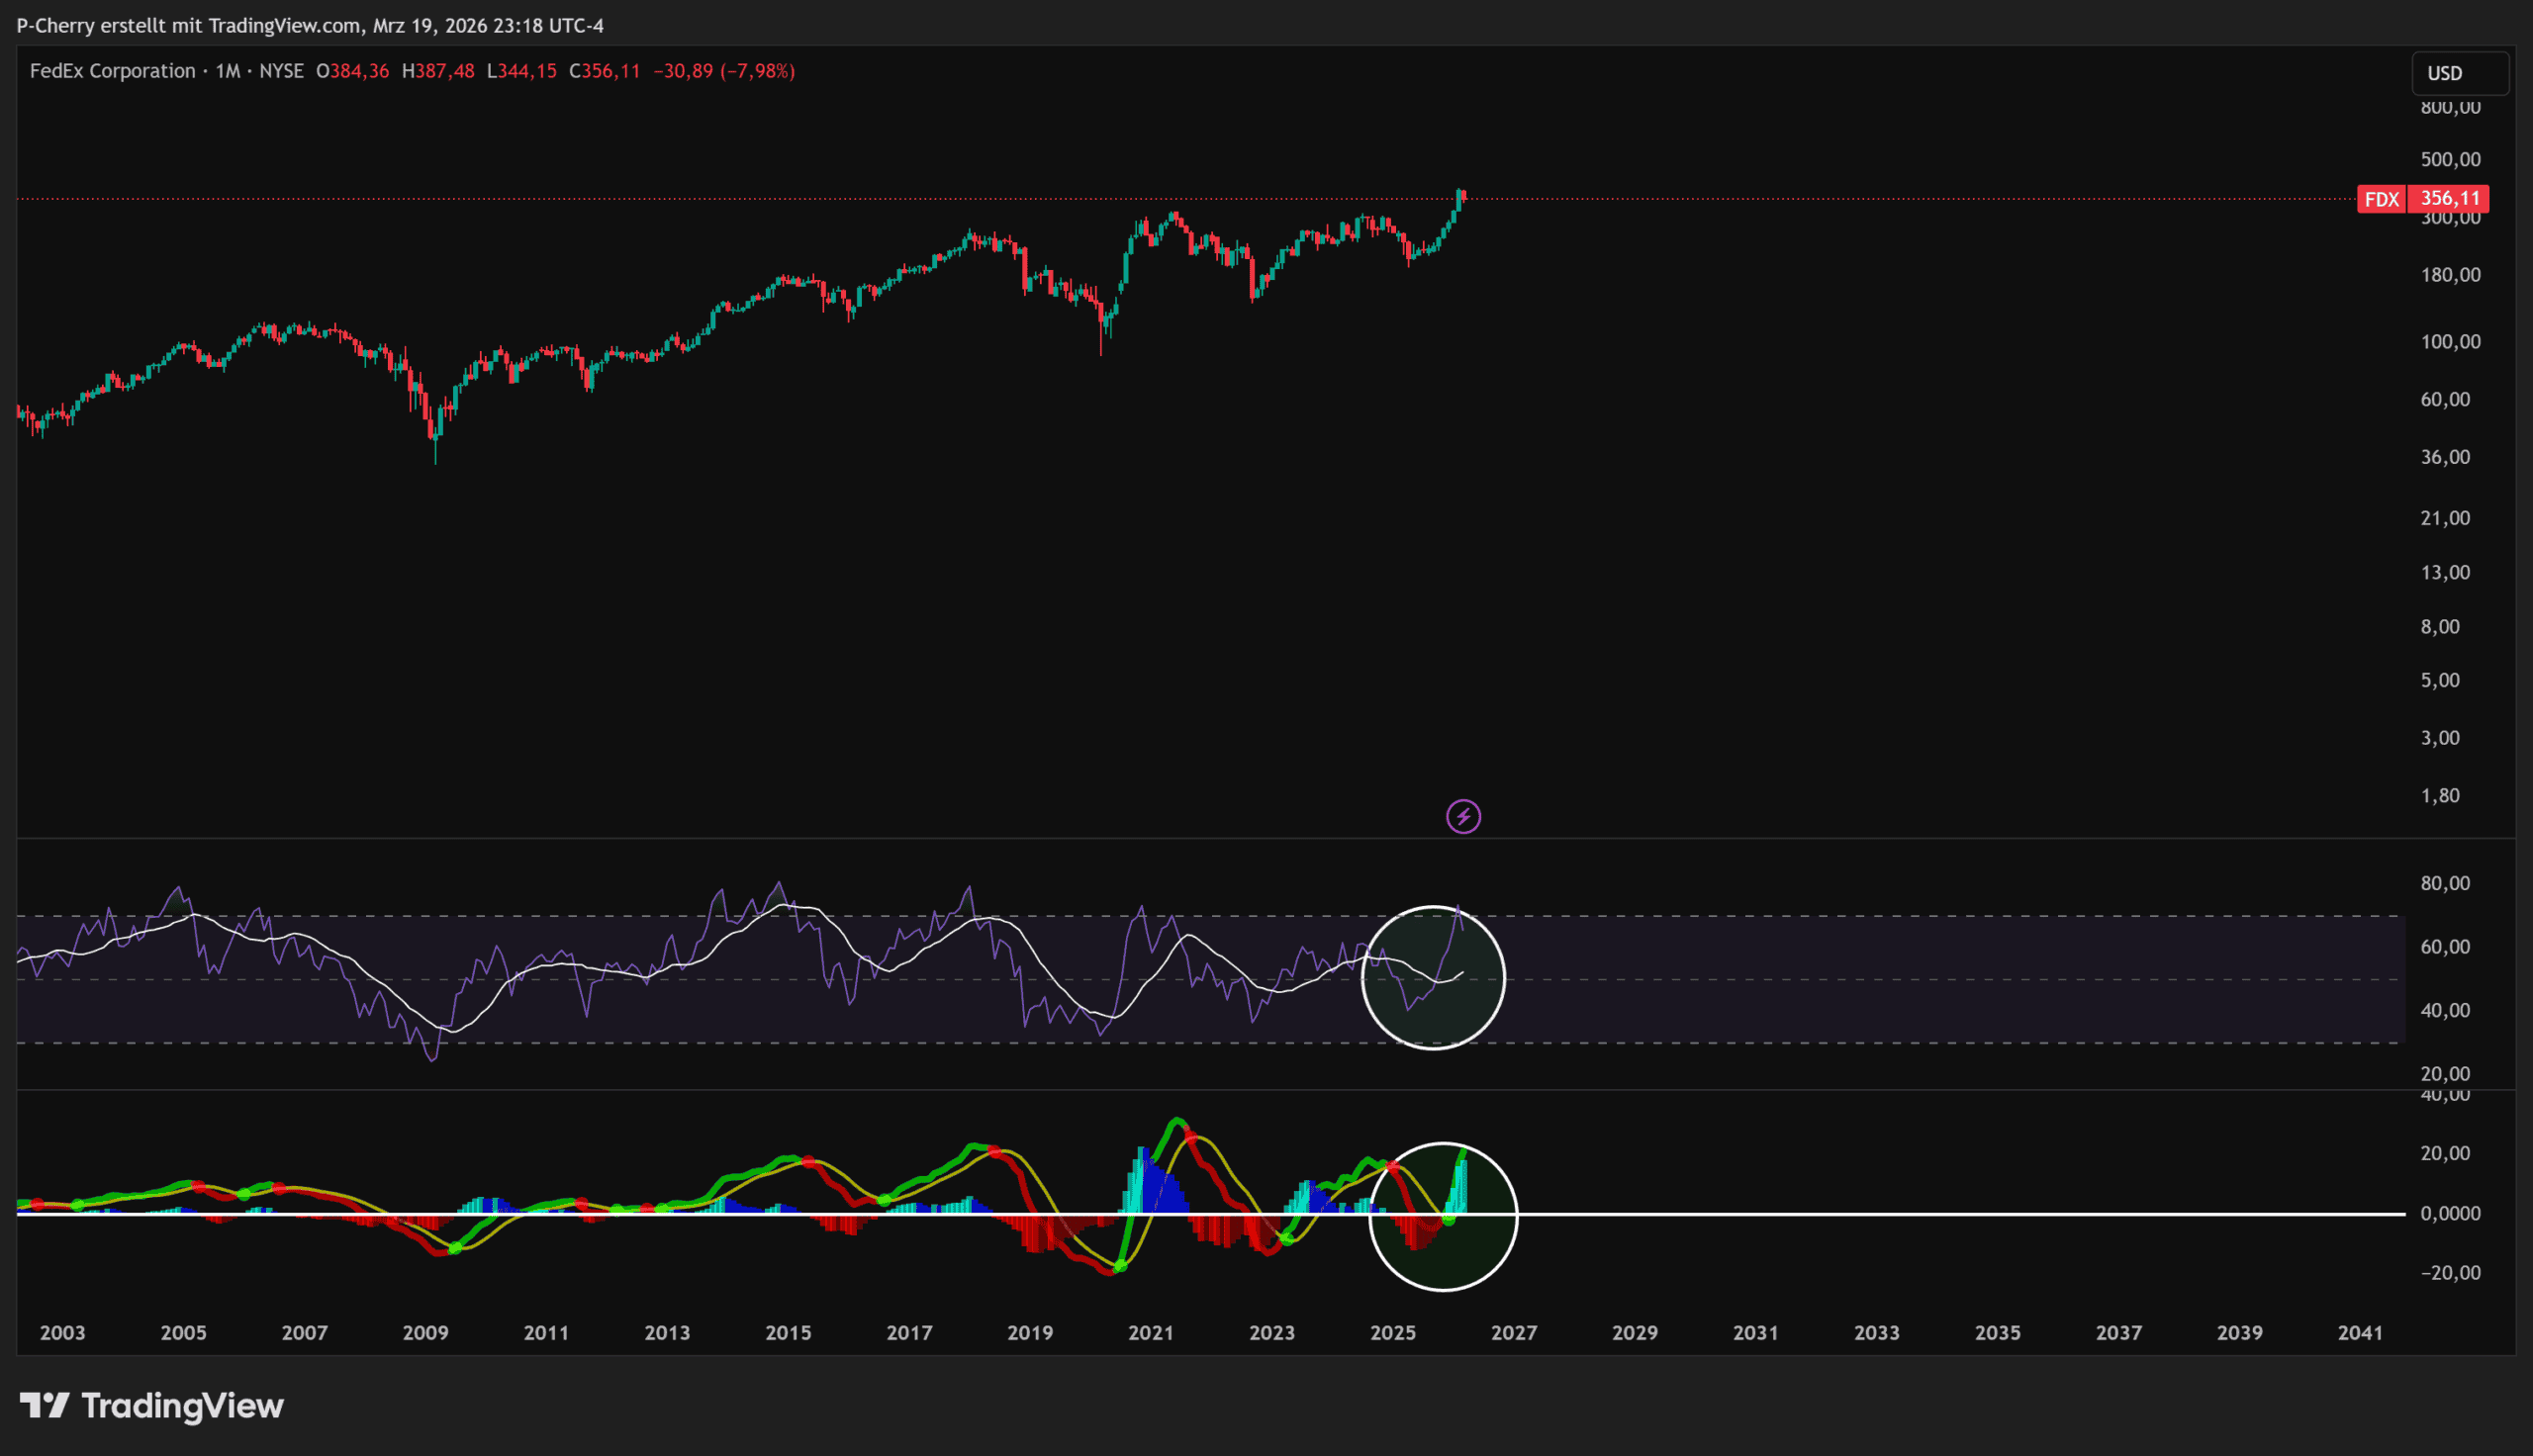Click the 80,00 label on RSI scale

point(2445,883)
